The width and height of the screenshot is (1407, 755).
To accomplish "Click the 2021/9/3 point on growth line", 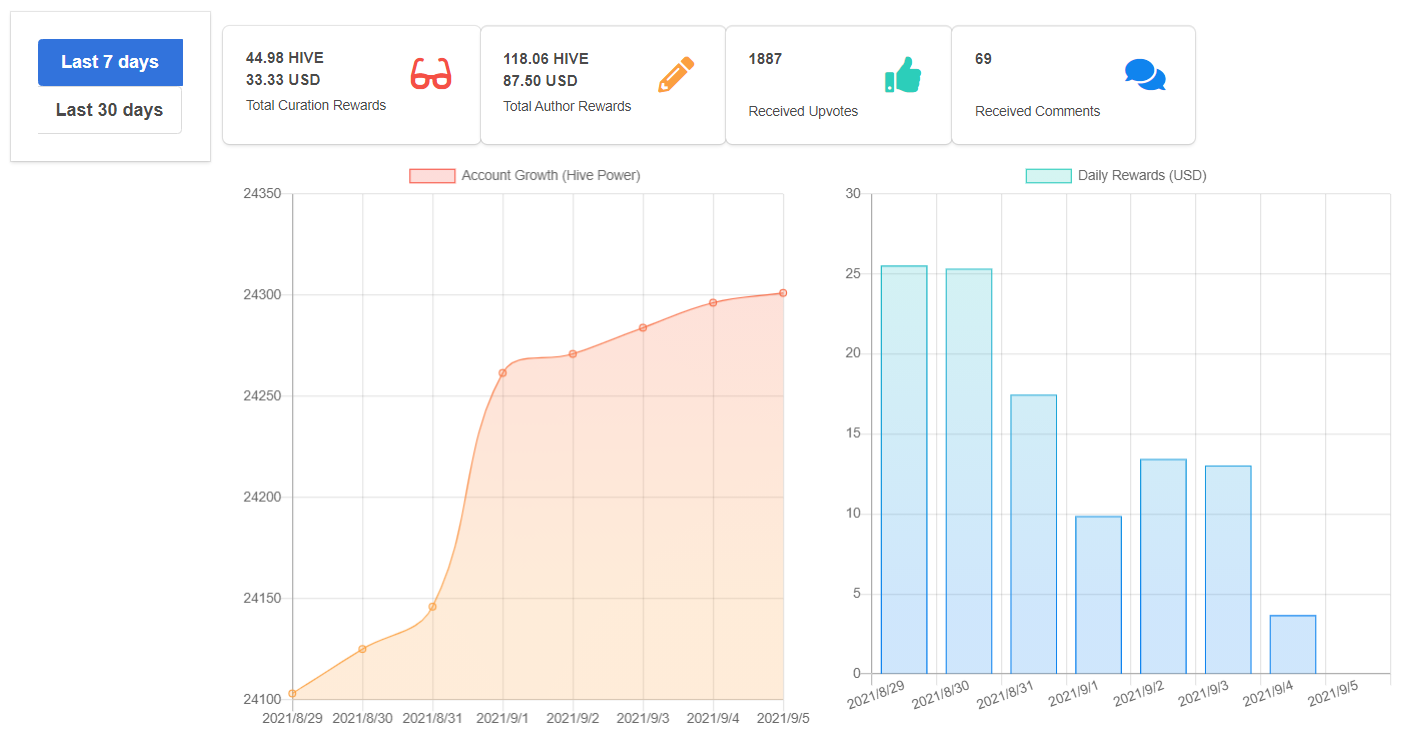I will (x=643, y=327).
